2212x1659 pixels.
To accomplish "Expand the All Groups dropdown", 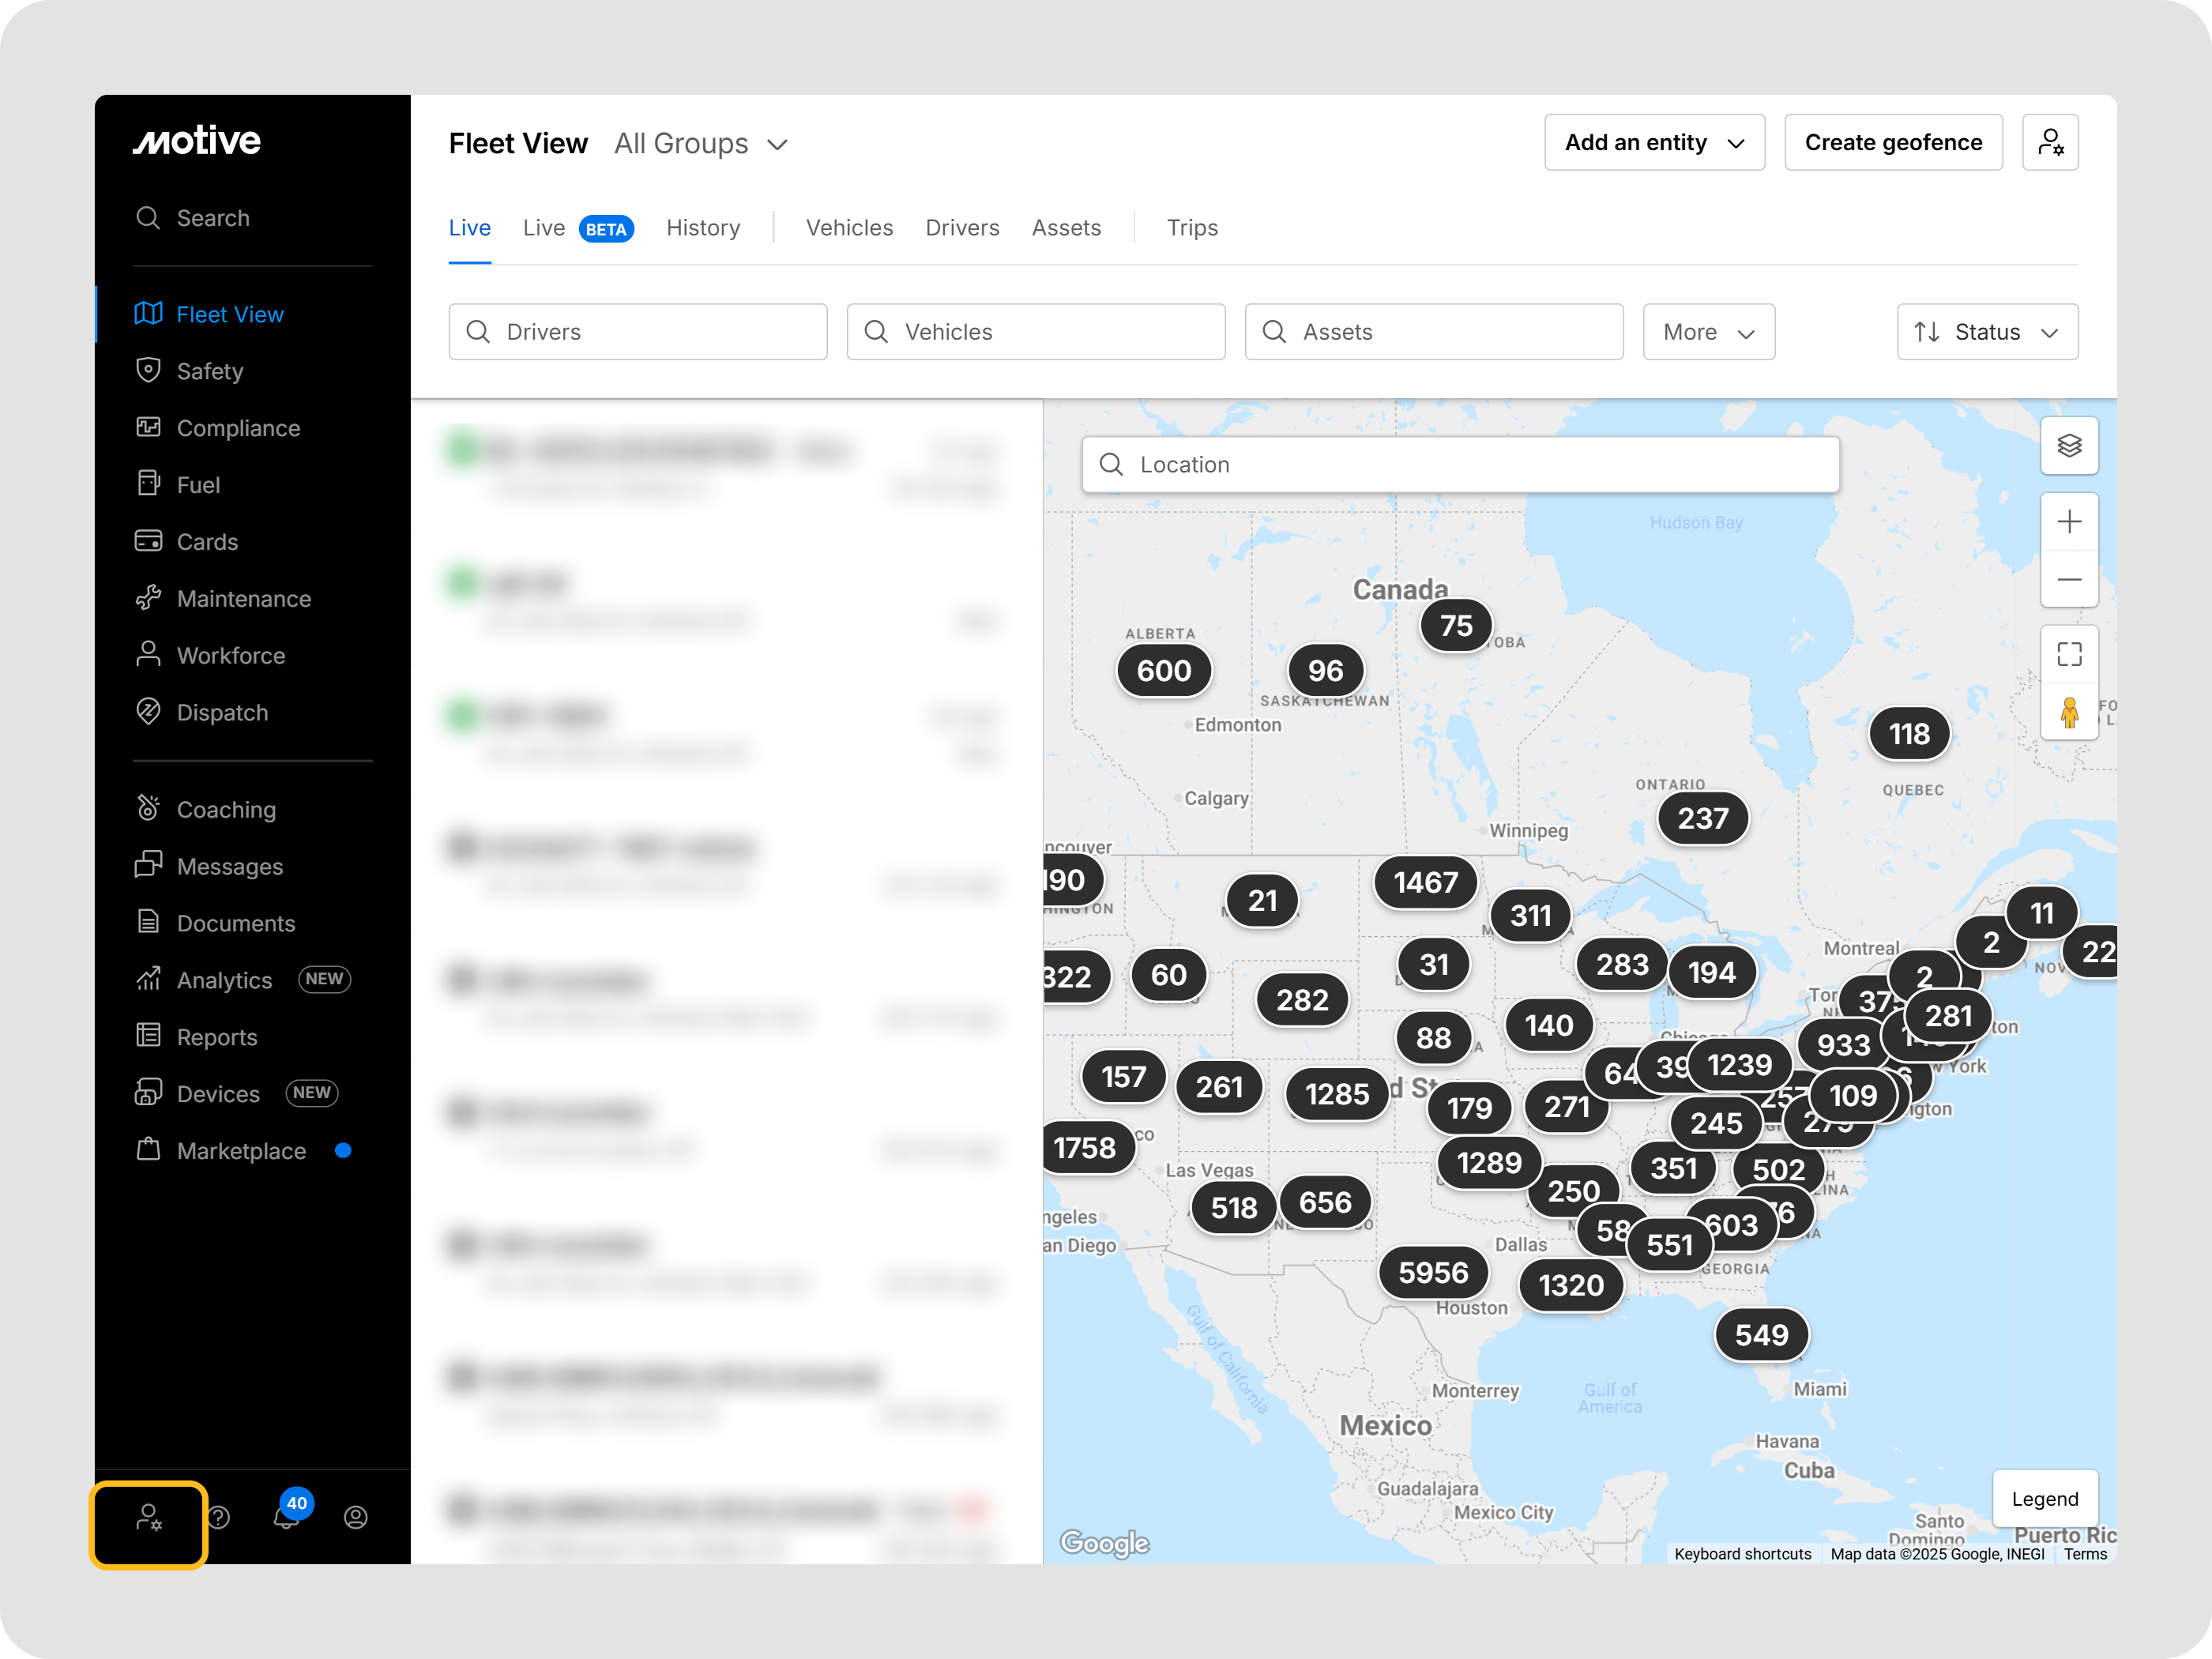I will point(701,144).
